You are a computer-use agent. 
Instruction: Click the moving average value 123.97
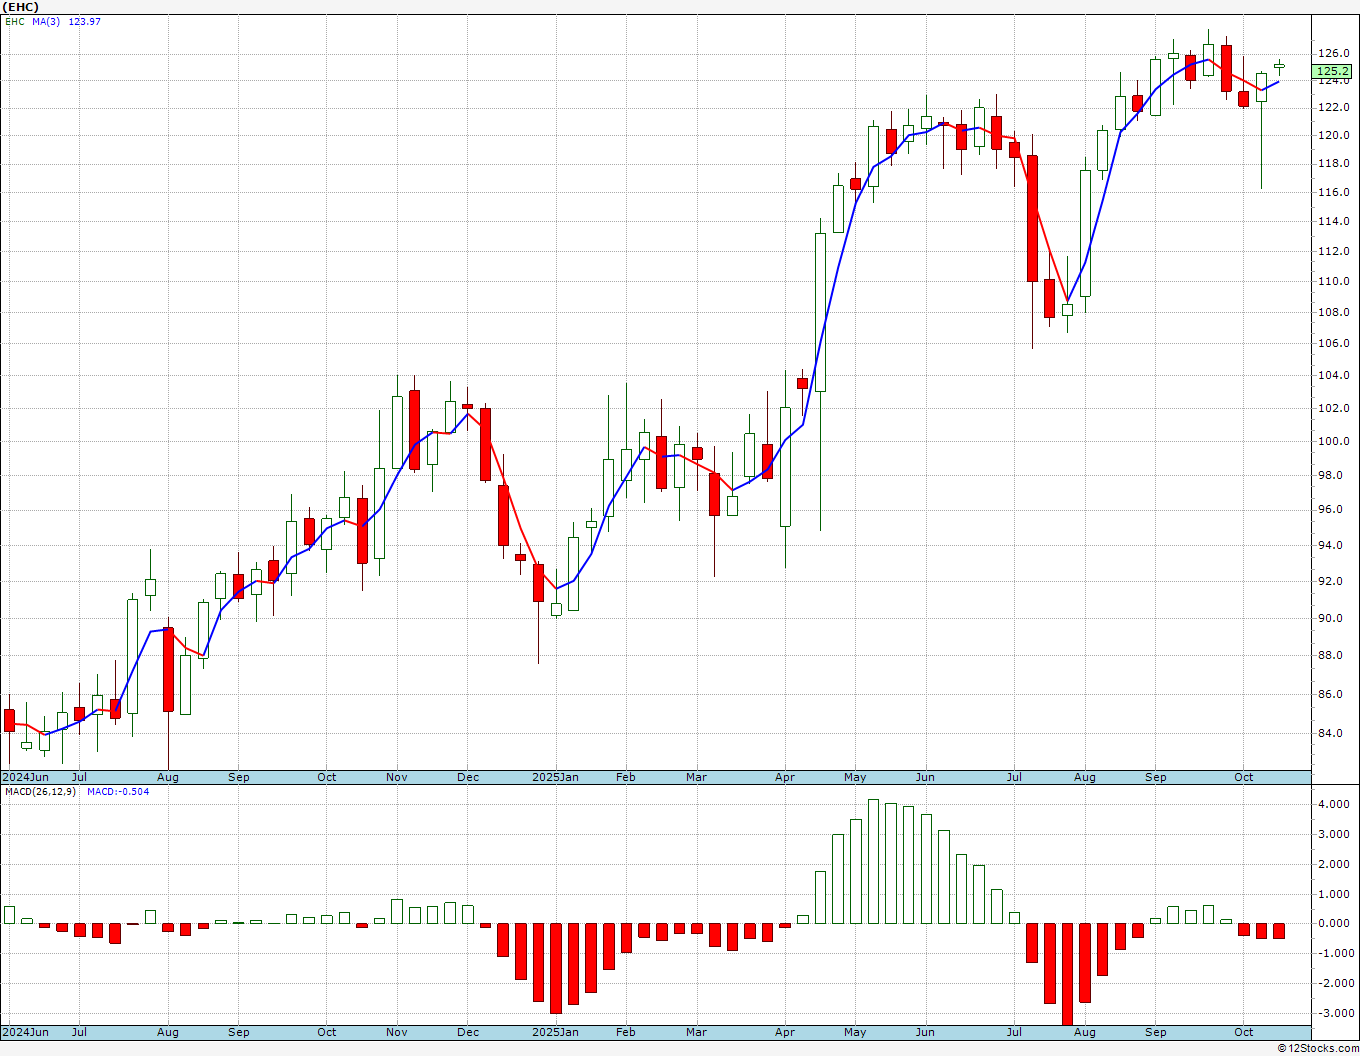[x=84, y=22]
